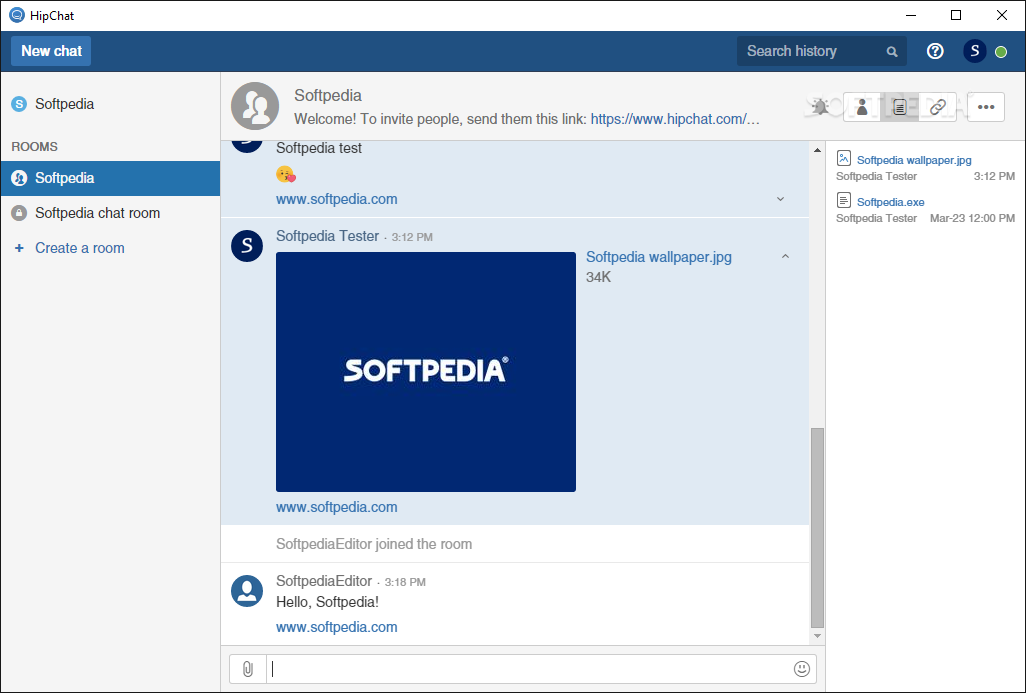Click Create a room link

click(80, 248)
